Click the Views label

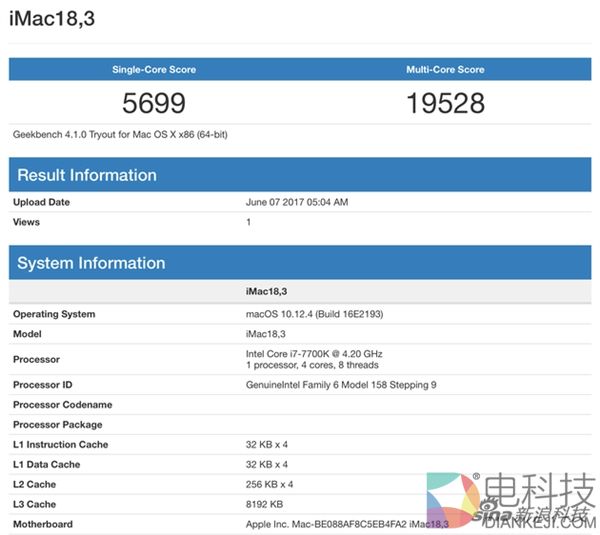pos(26,222)
